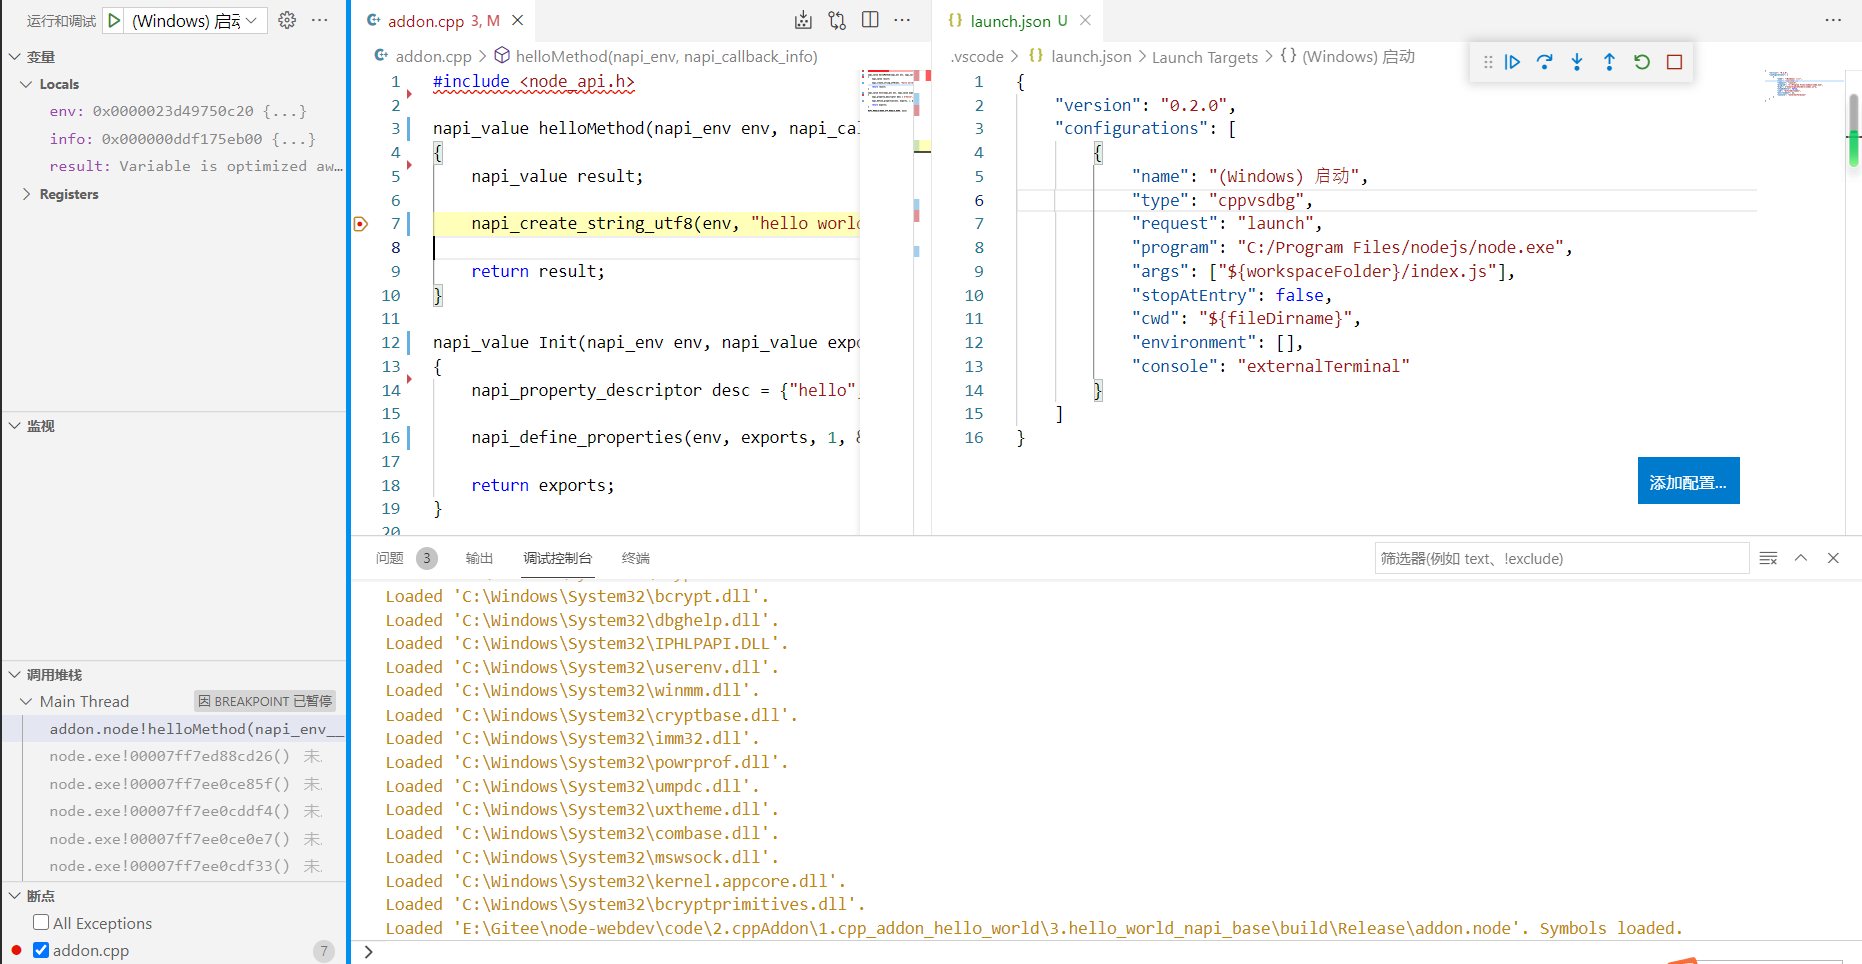The height and width of the screenshot is (964, 1862).
Task: Select env variable in Locals
Action: coord(179,111)
